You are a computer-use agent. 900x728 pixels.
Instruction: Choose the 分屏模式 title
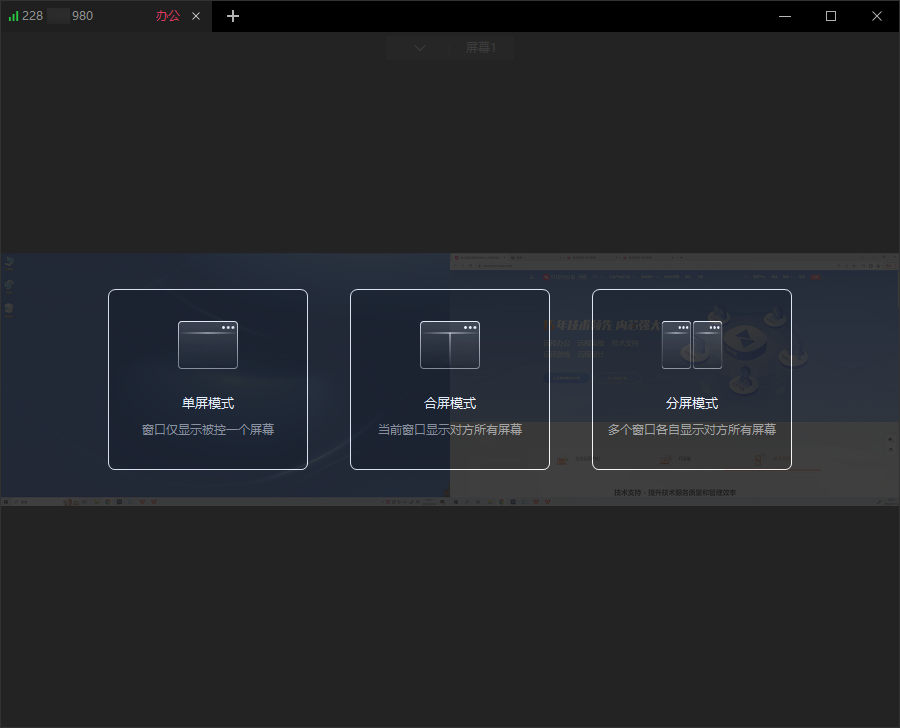coord(692,403)
